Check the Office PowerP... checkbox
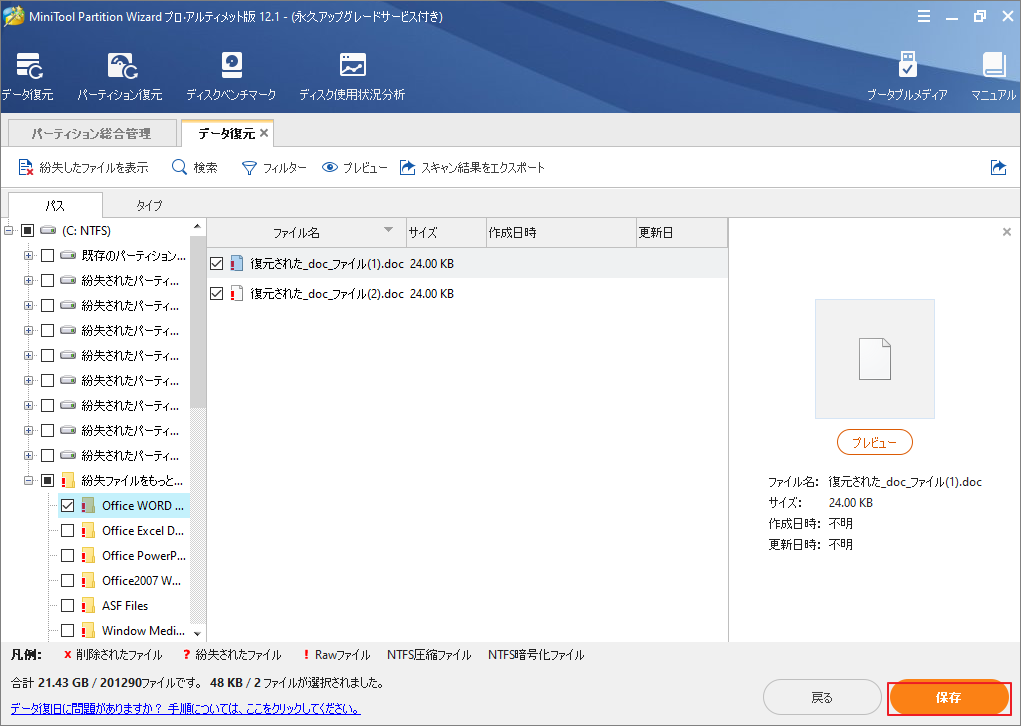 [68, 555]
